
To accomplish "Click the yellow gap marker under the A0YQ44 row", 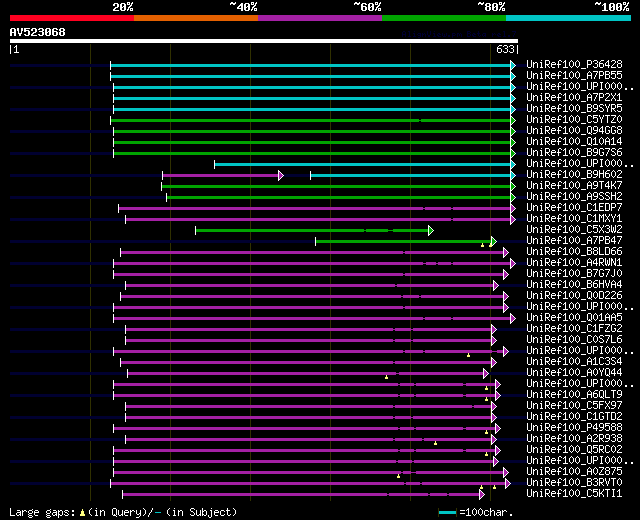I will 387,377.
